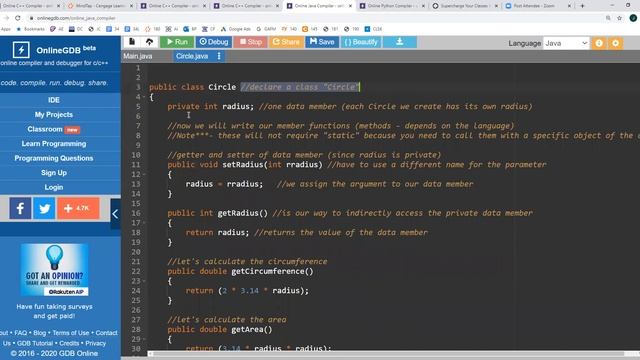
Task: Share on Facebook icon
Action: click(20, 208)
